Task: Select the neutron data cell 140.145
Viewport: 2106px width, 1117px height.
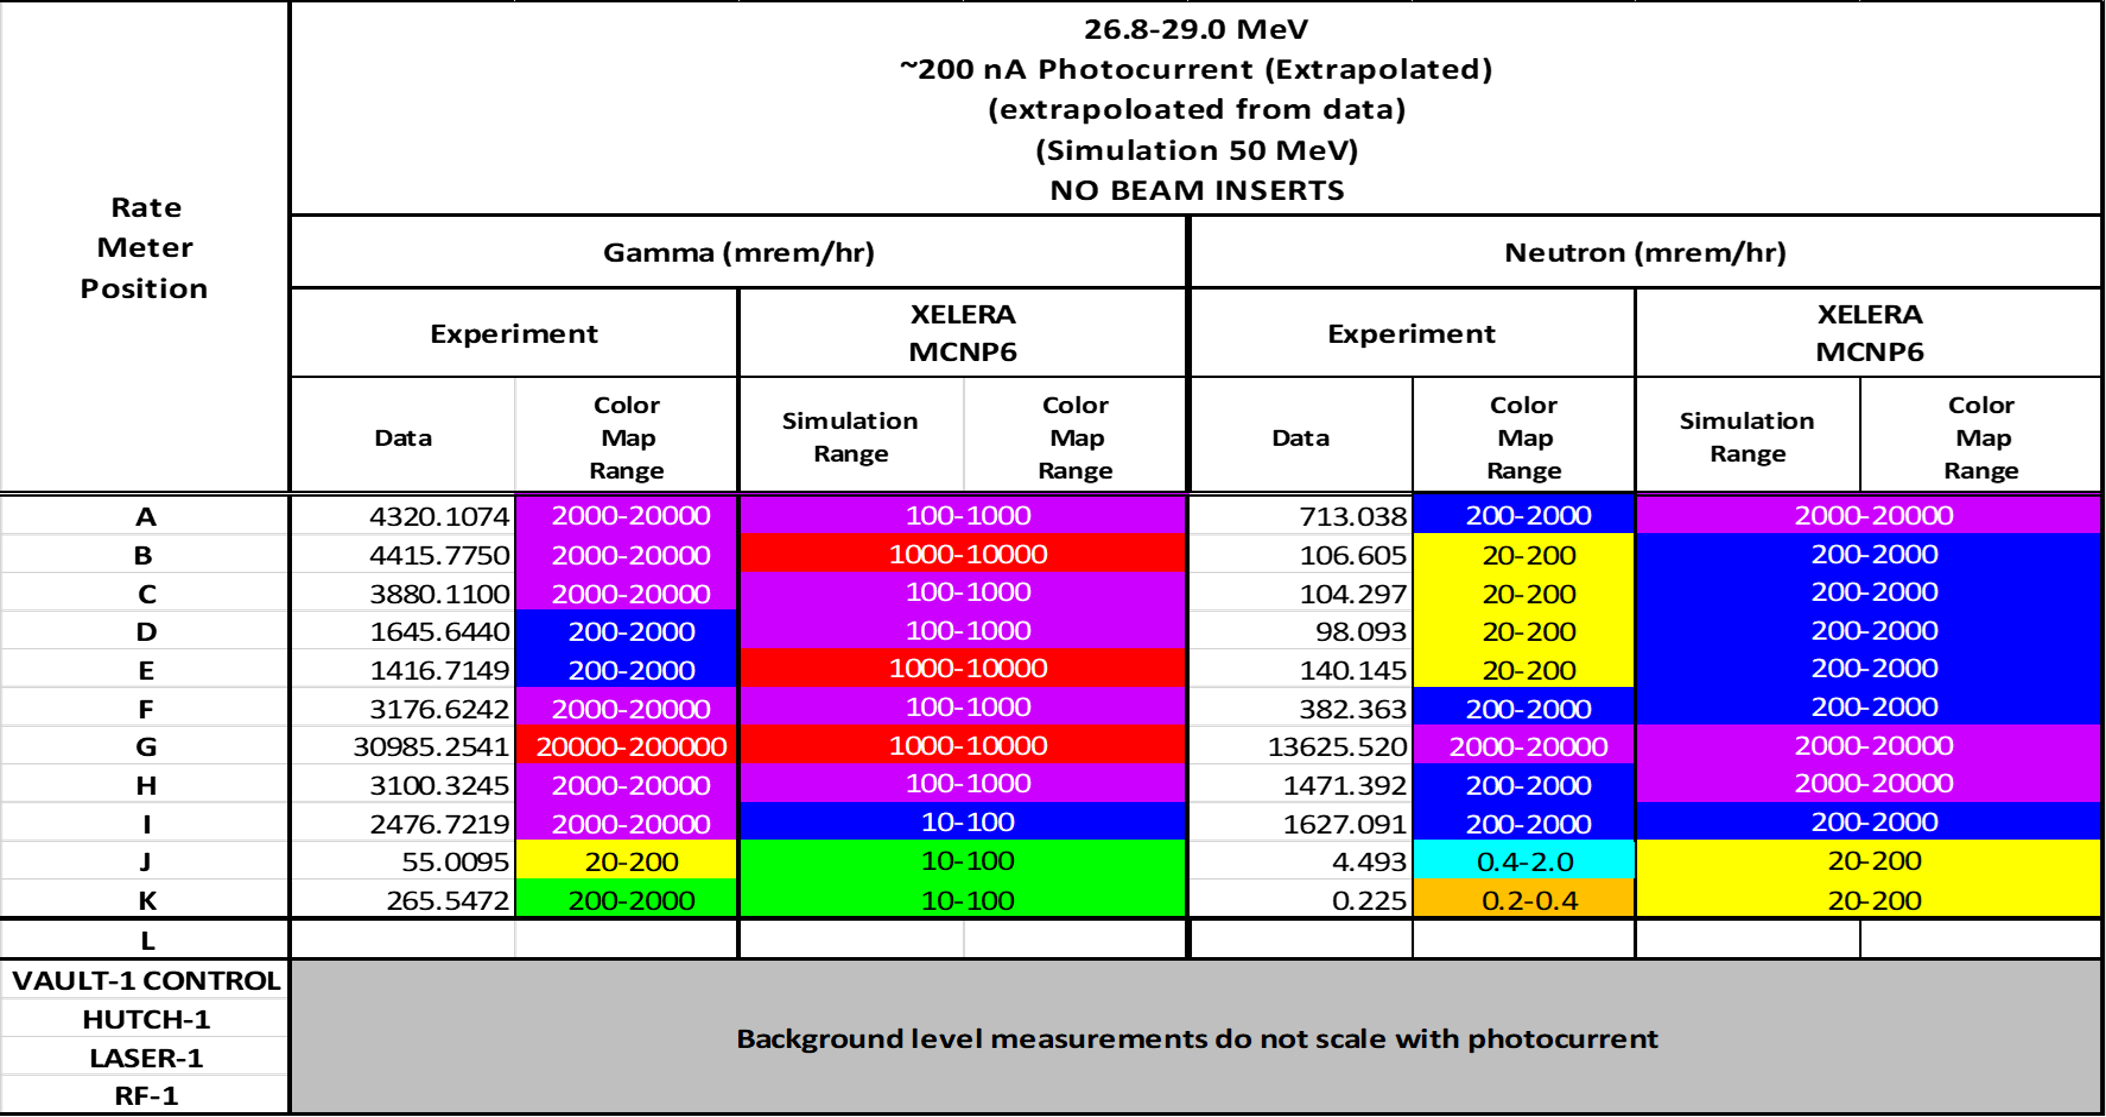Action: point(1301,670)
